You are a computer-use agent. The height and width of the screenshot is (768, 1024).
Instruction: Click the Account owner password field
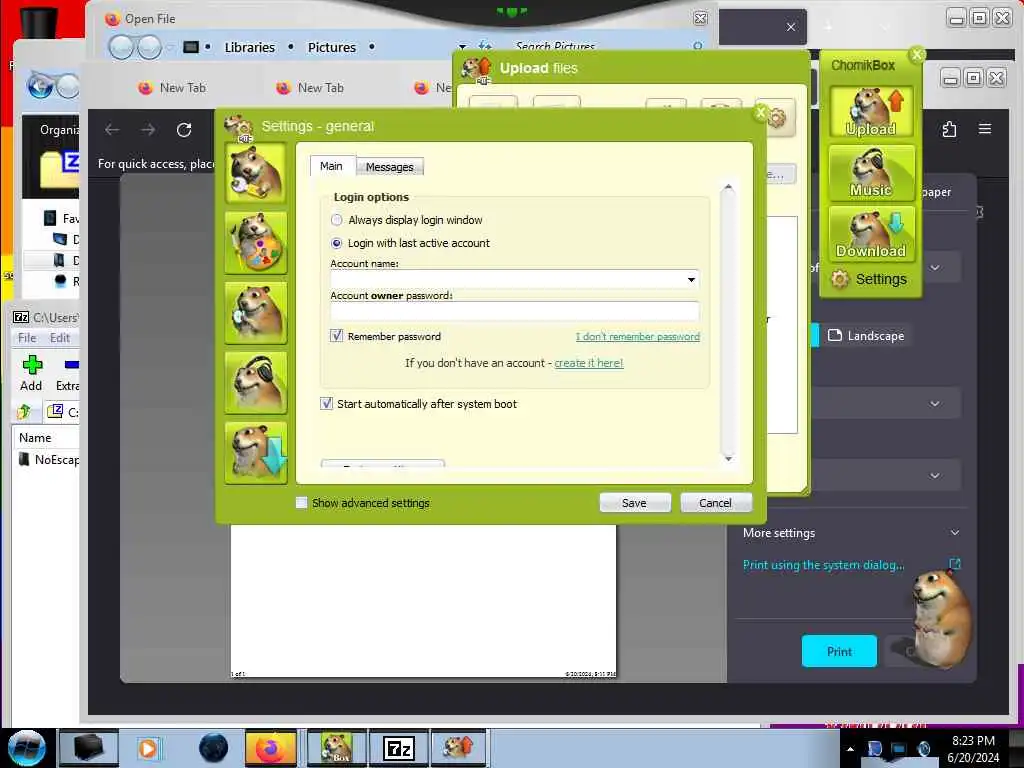click(515, 312)
